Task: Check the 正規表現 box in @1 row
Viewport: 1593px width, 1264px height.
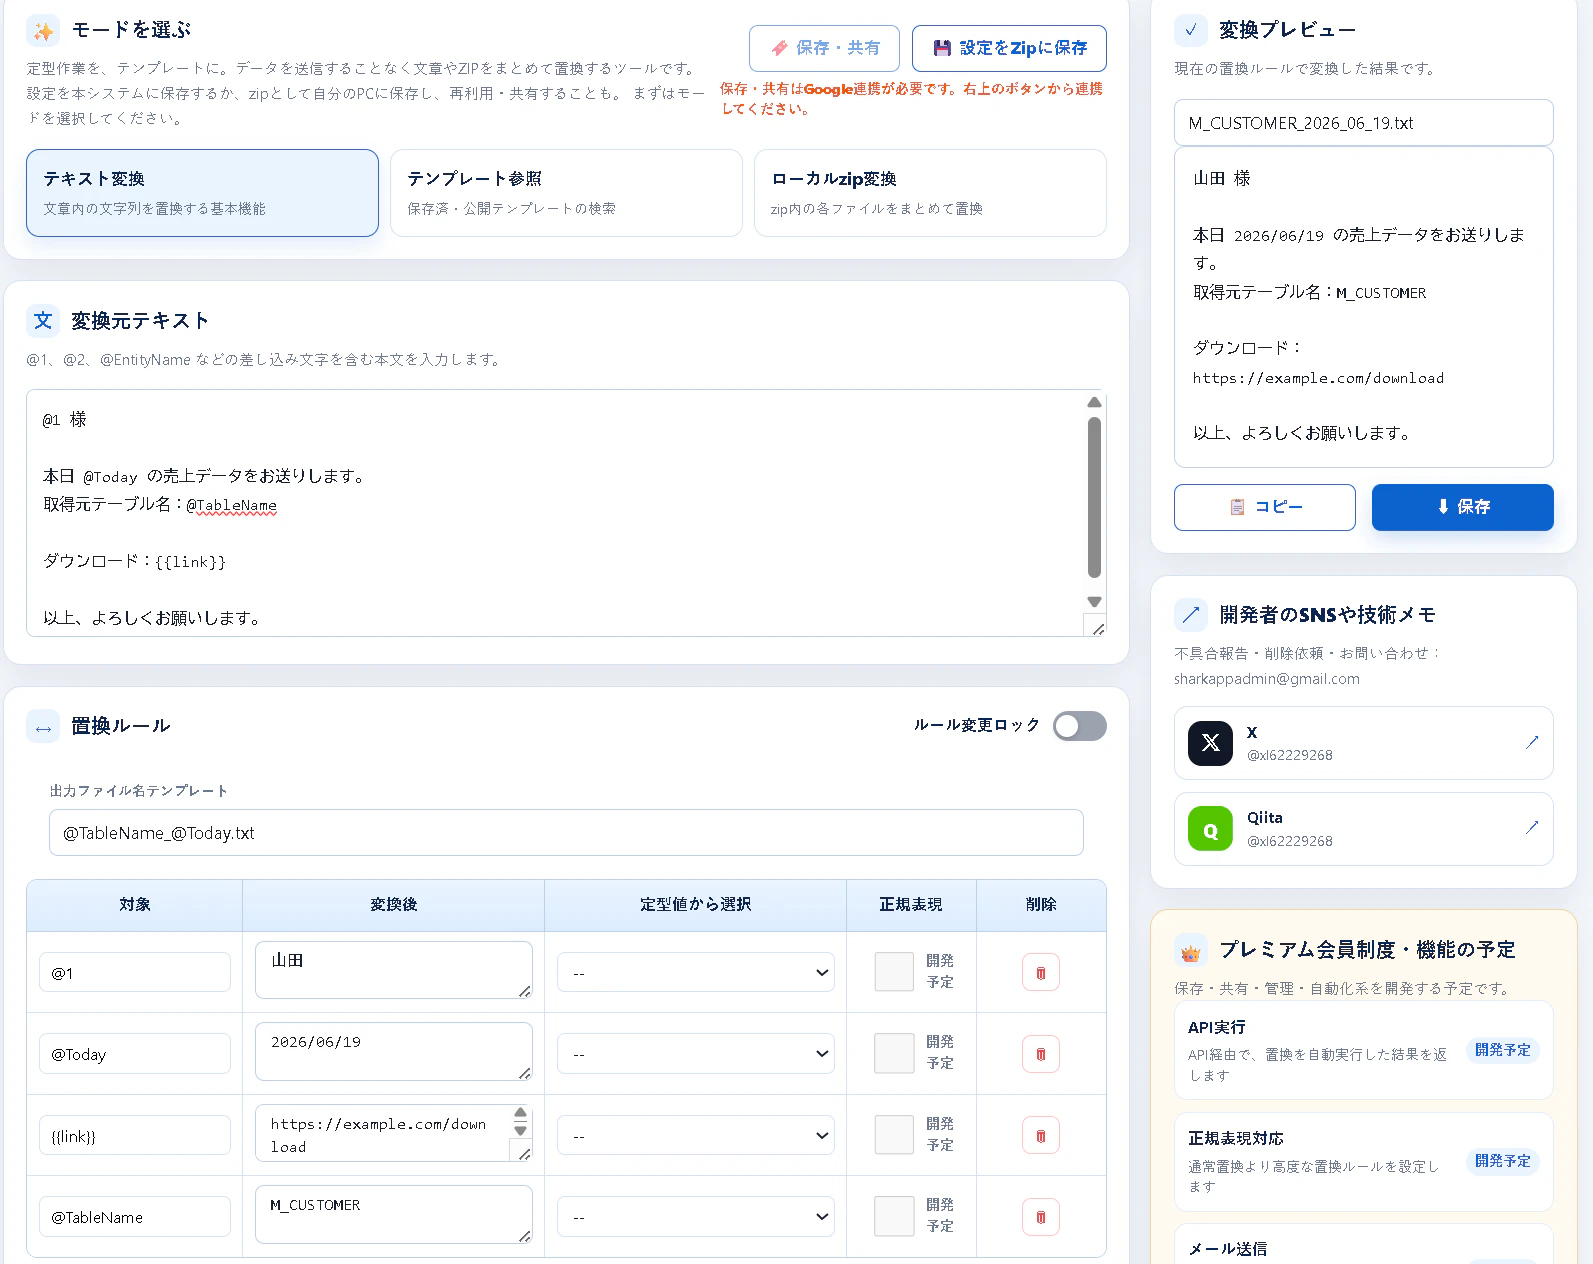Action: [x=894, y=972]
